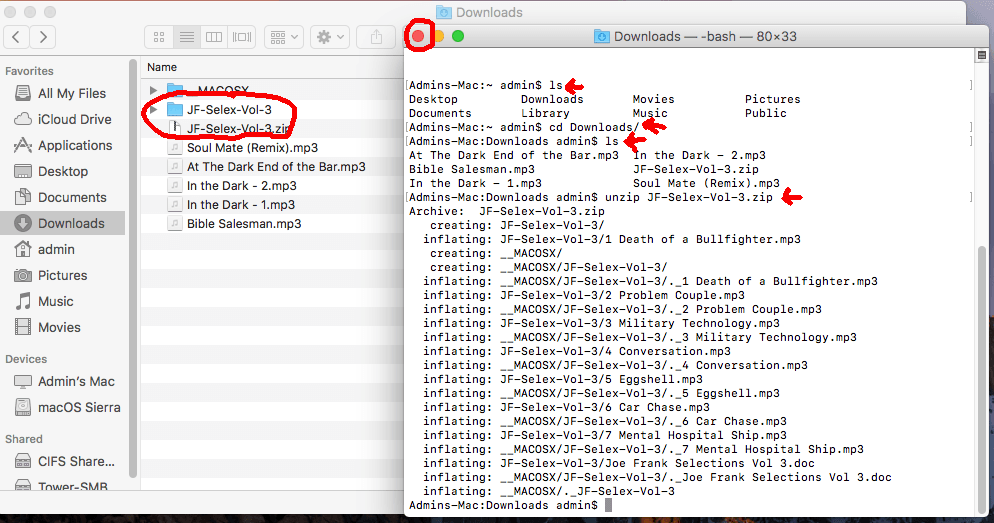Screen dimensions: 994x523
Task: Close the Terminal window
Action: coord(418,36)
